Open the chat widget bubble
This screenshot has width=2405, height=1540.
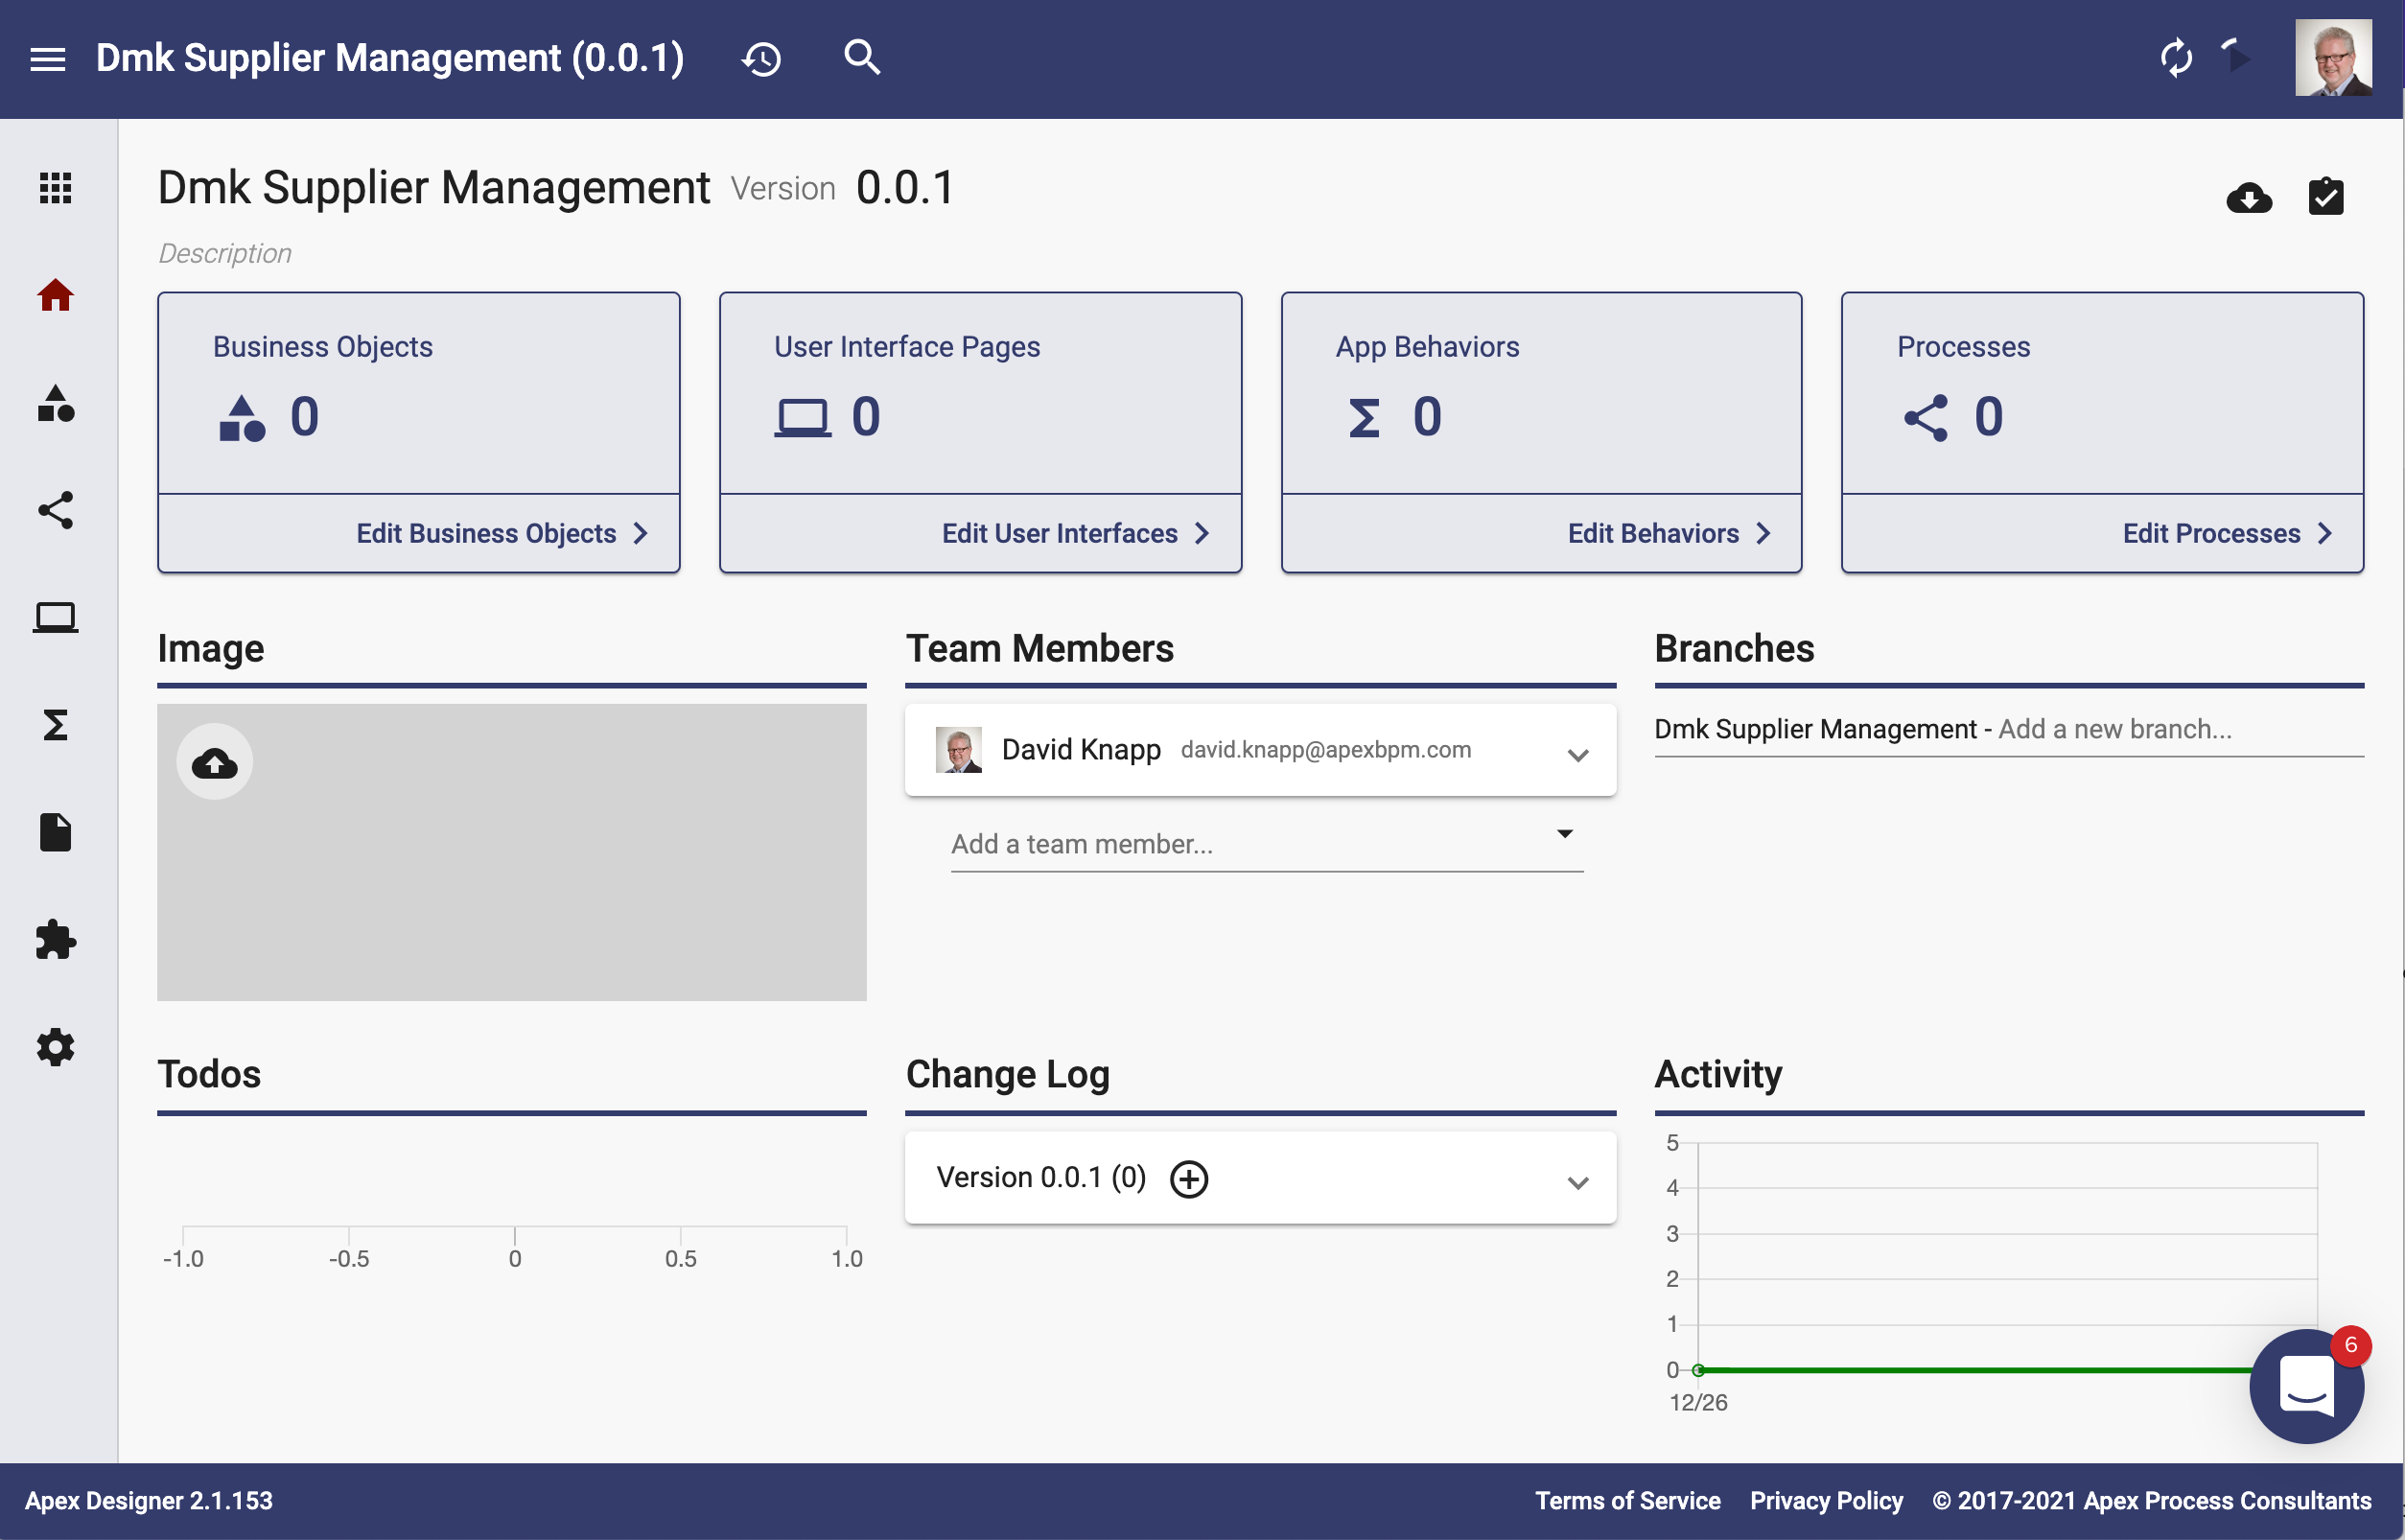pos(2307,1386)
